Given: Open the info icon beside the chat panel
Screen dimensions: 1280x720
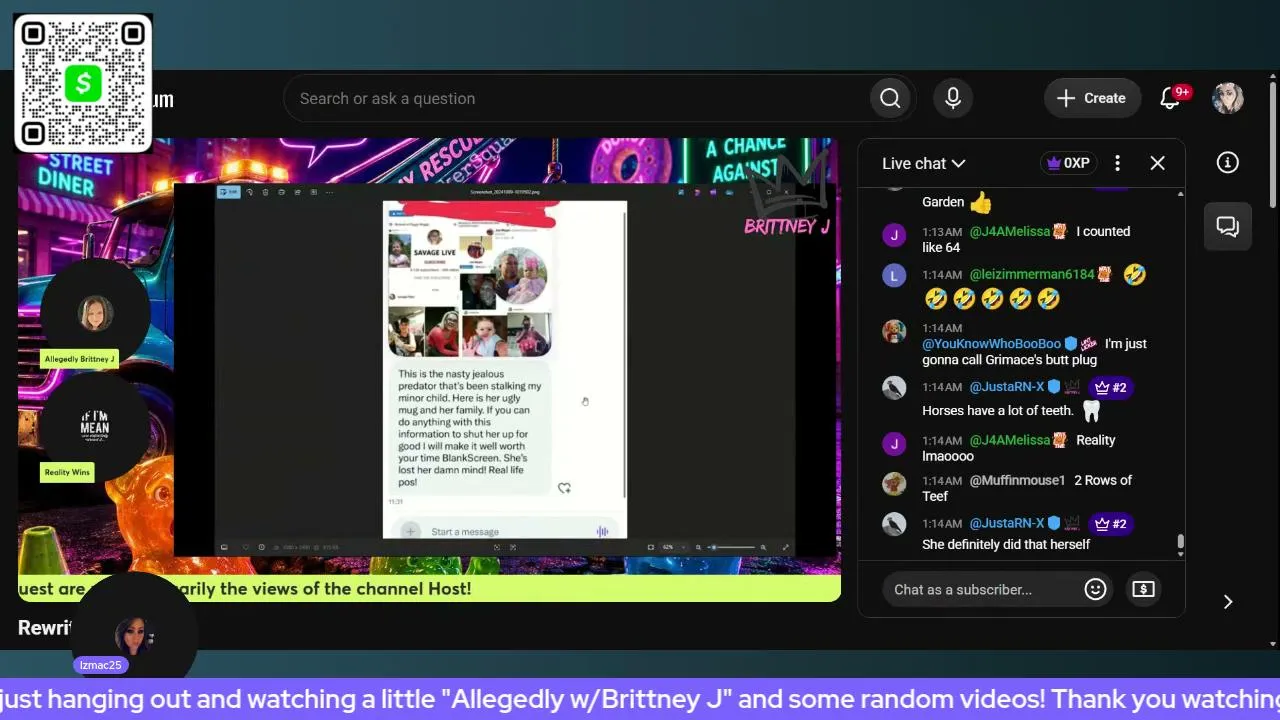Looking at the screenshot, I should point(1228,162).
